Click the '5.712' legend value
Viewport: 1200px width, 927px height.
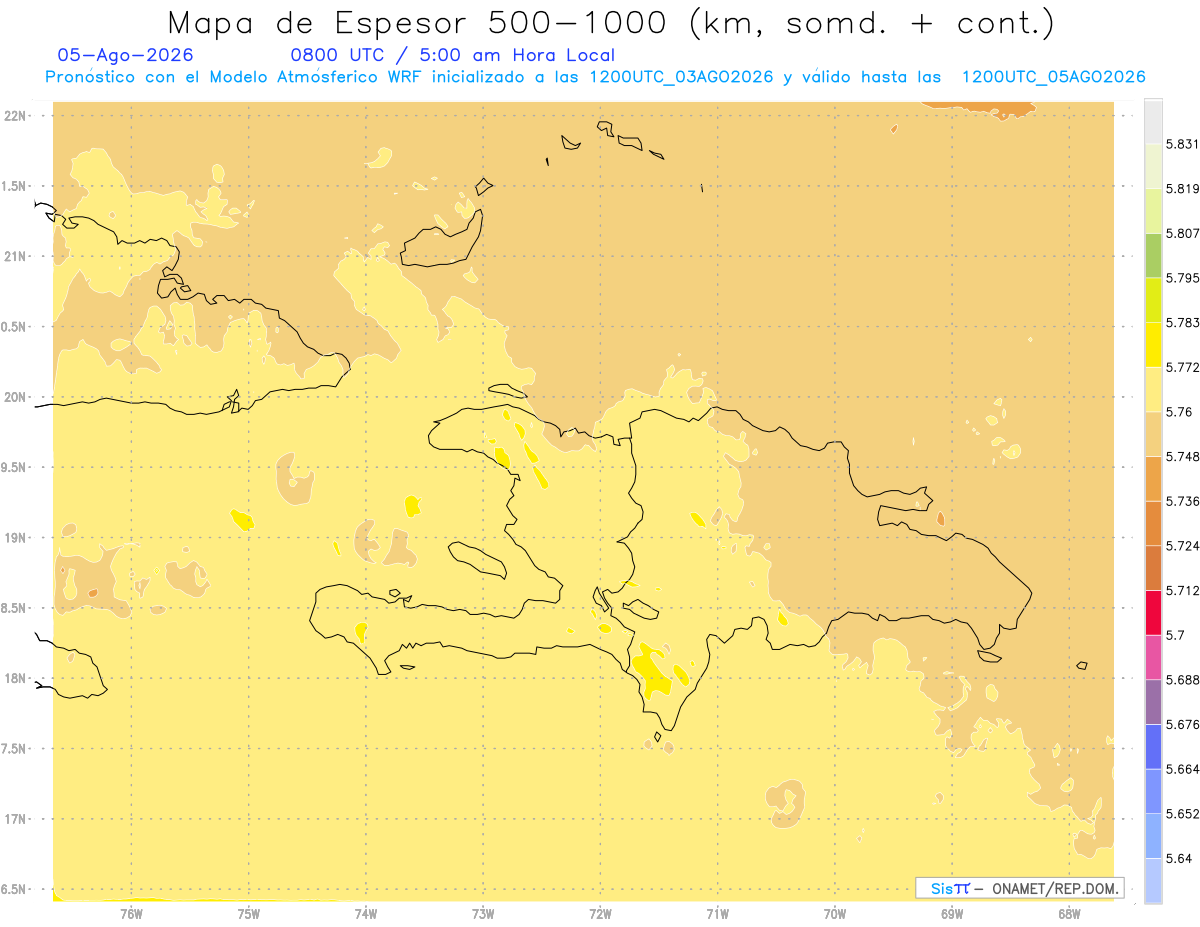pyautogui.click(x=1183, y=590)
